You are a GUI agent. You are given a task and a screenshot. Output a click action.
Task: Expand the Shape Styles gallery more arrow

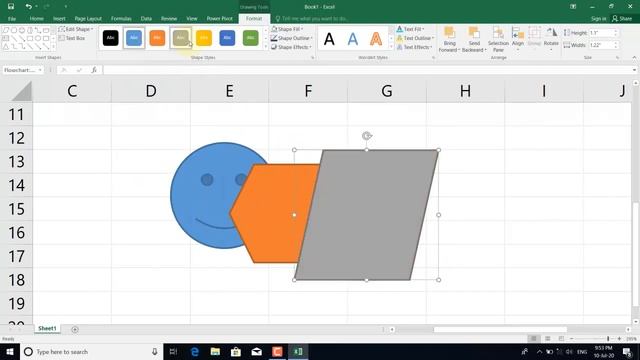pyautogui.click(x=266, y=47)
